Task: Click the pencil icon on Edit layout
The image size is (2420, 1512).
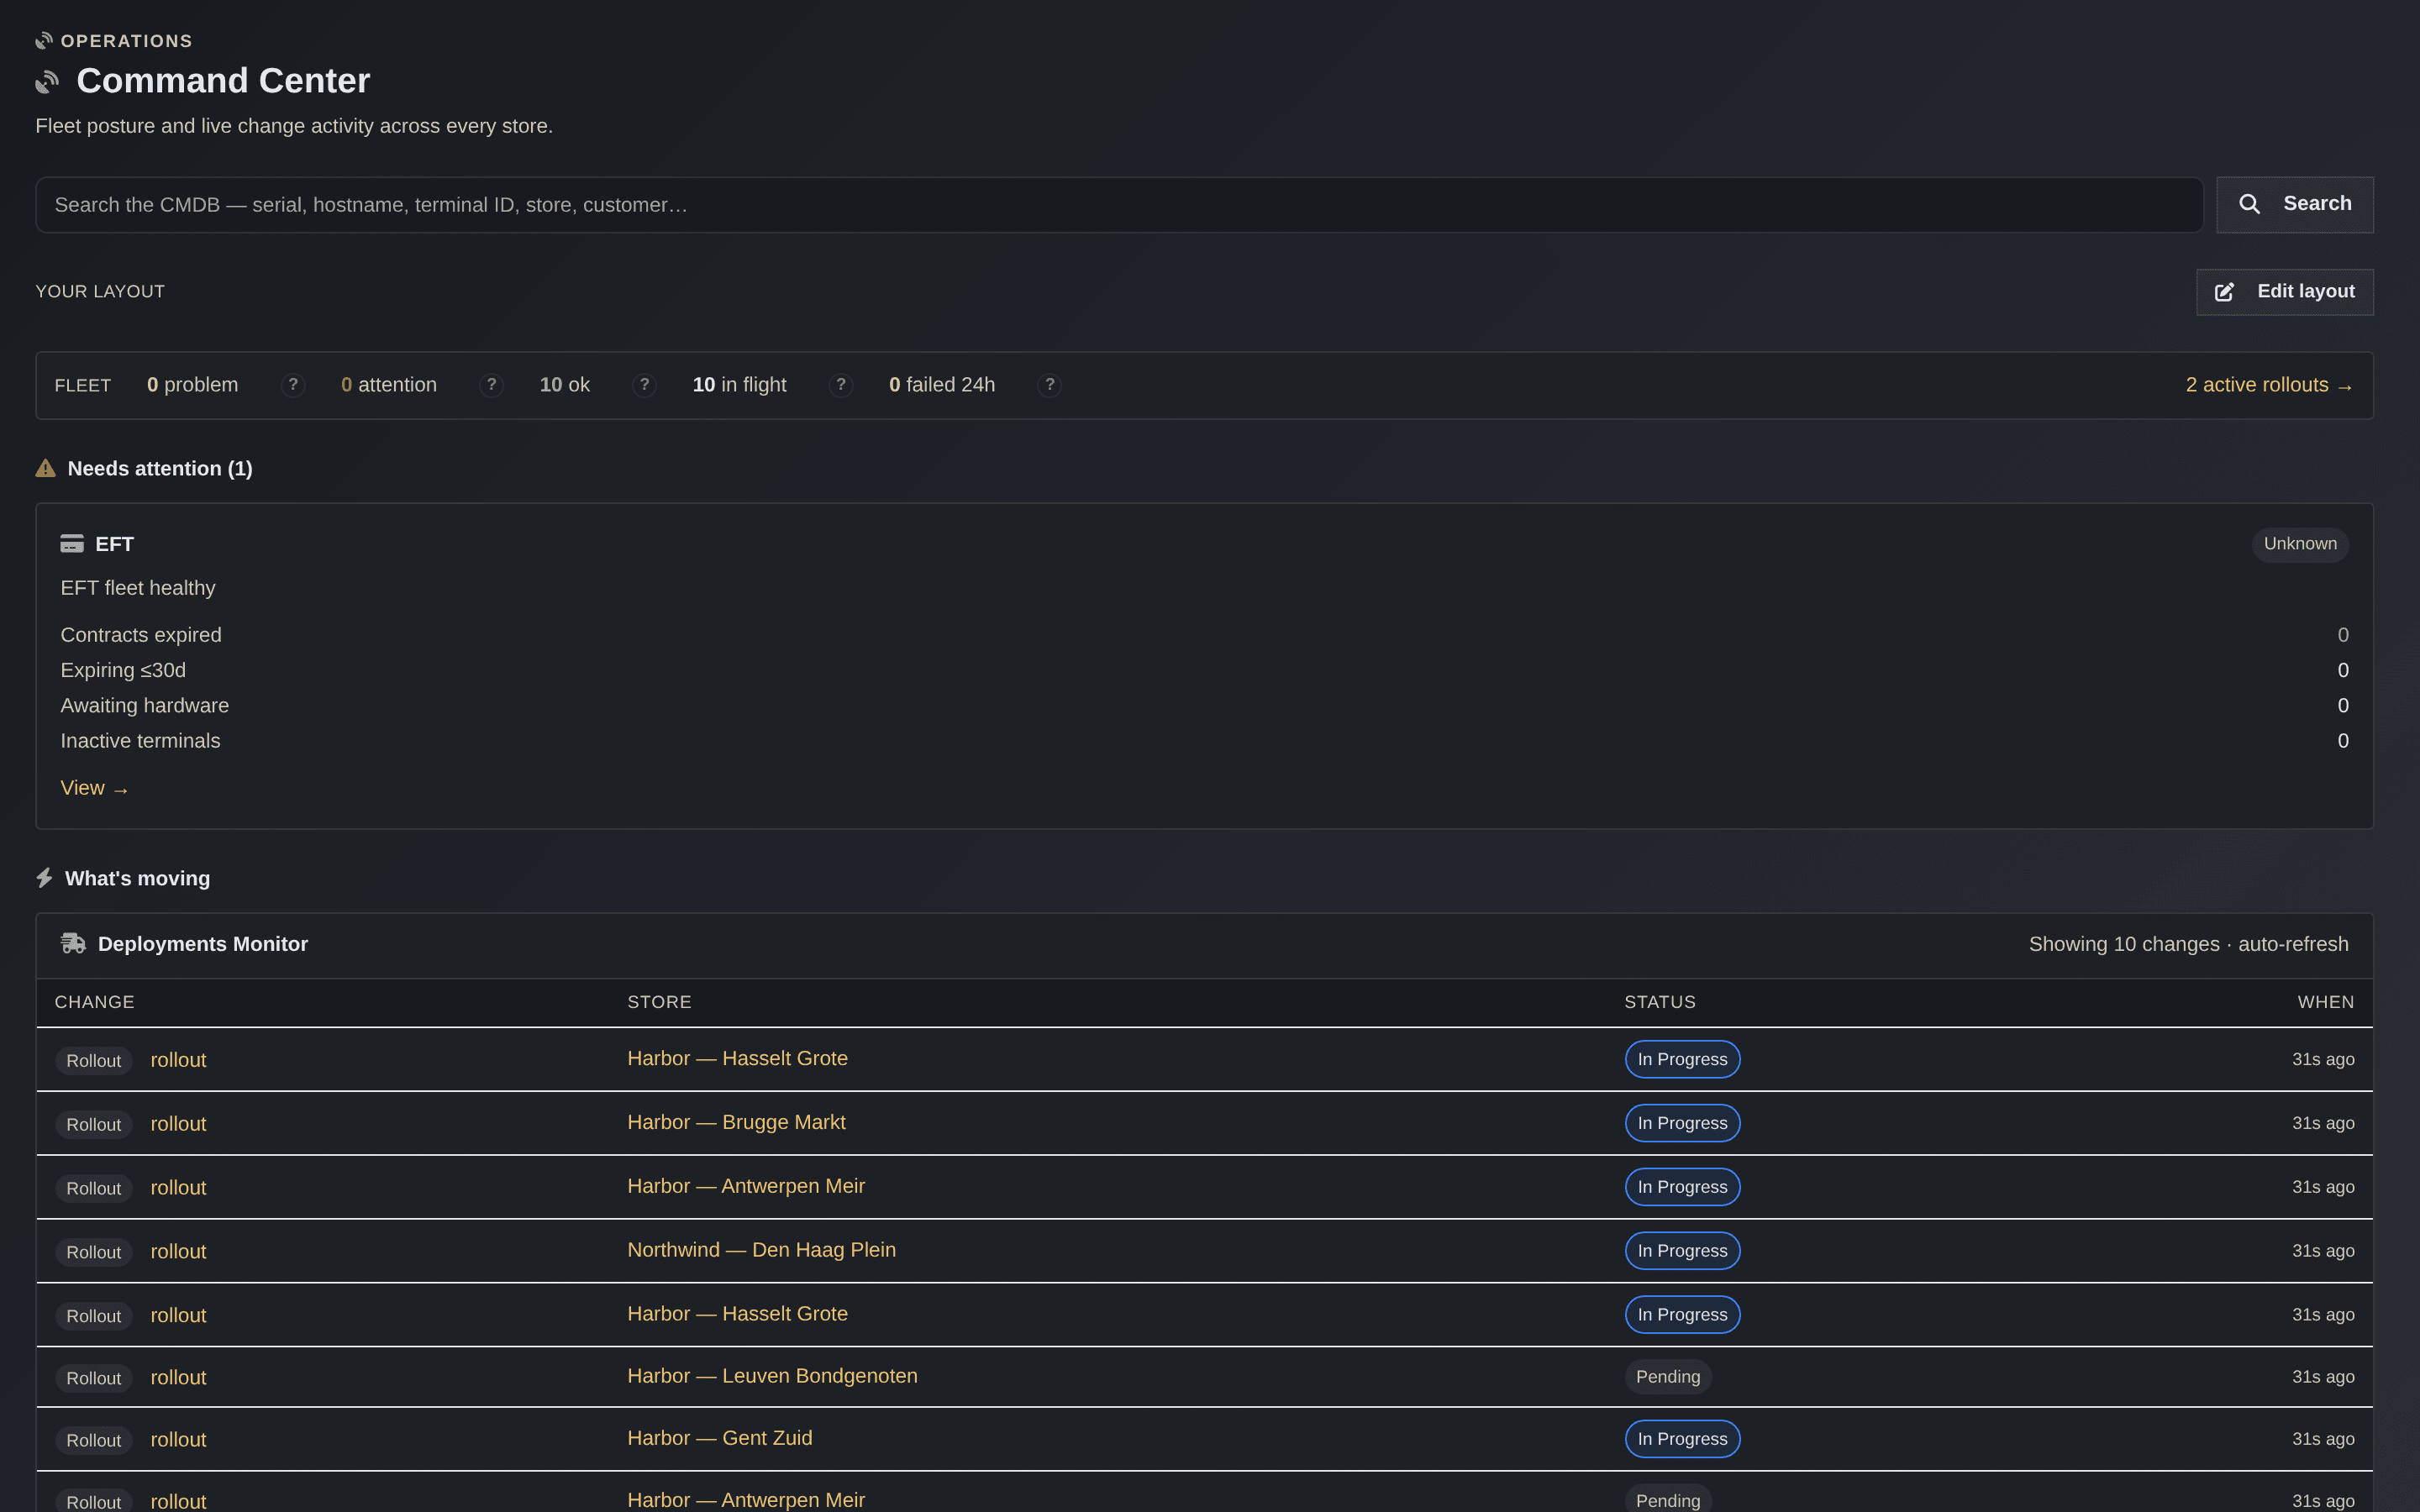Action: pos(2224,292)
